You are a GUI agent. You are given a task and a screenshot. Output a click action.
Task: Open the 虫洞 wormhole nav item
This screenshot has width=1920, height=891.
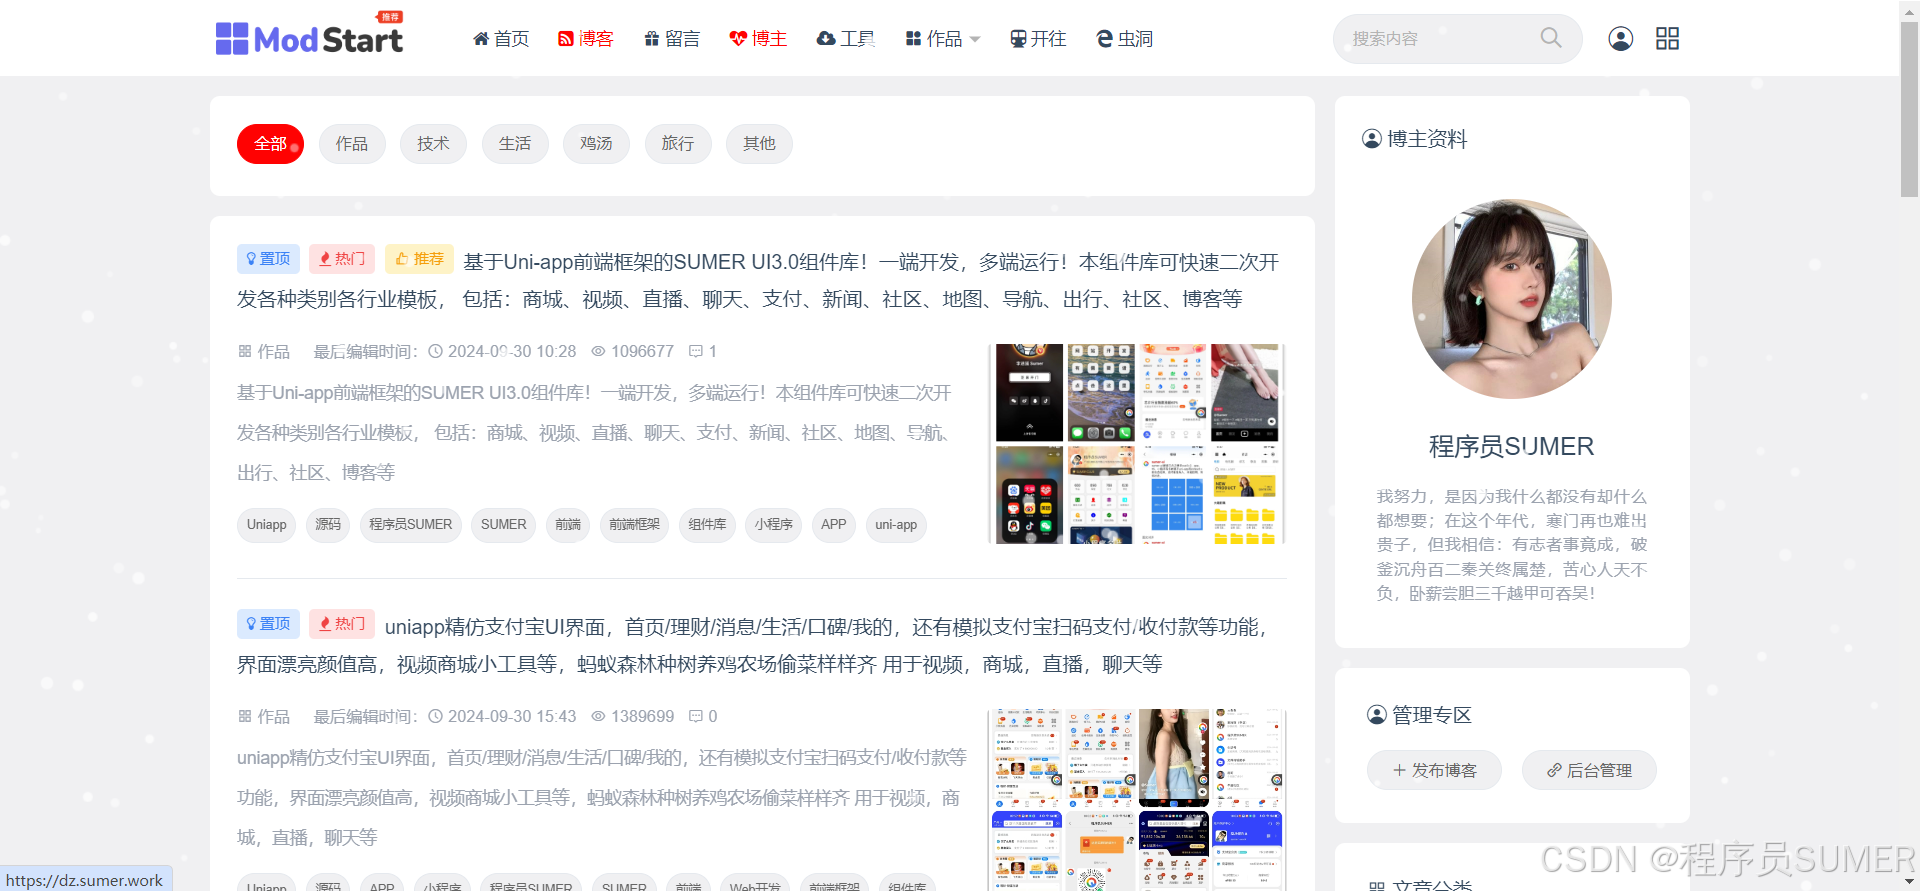click(1125, 38)
